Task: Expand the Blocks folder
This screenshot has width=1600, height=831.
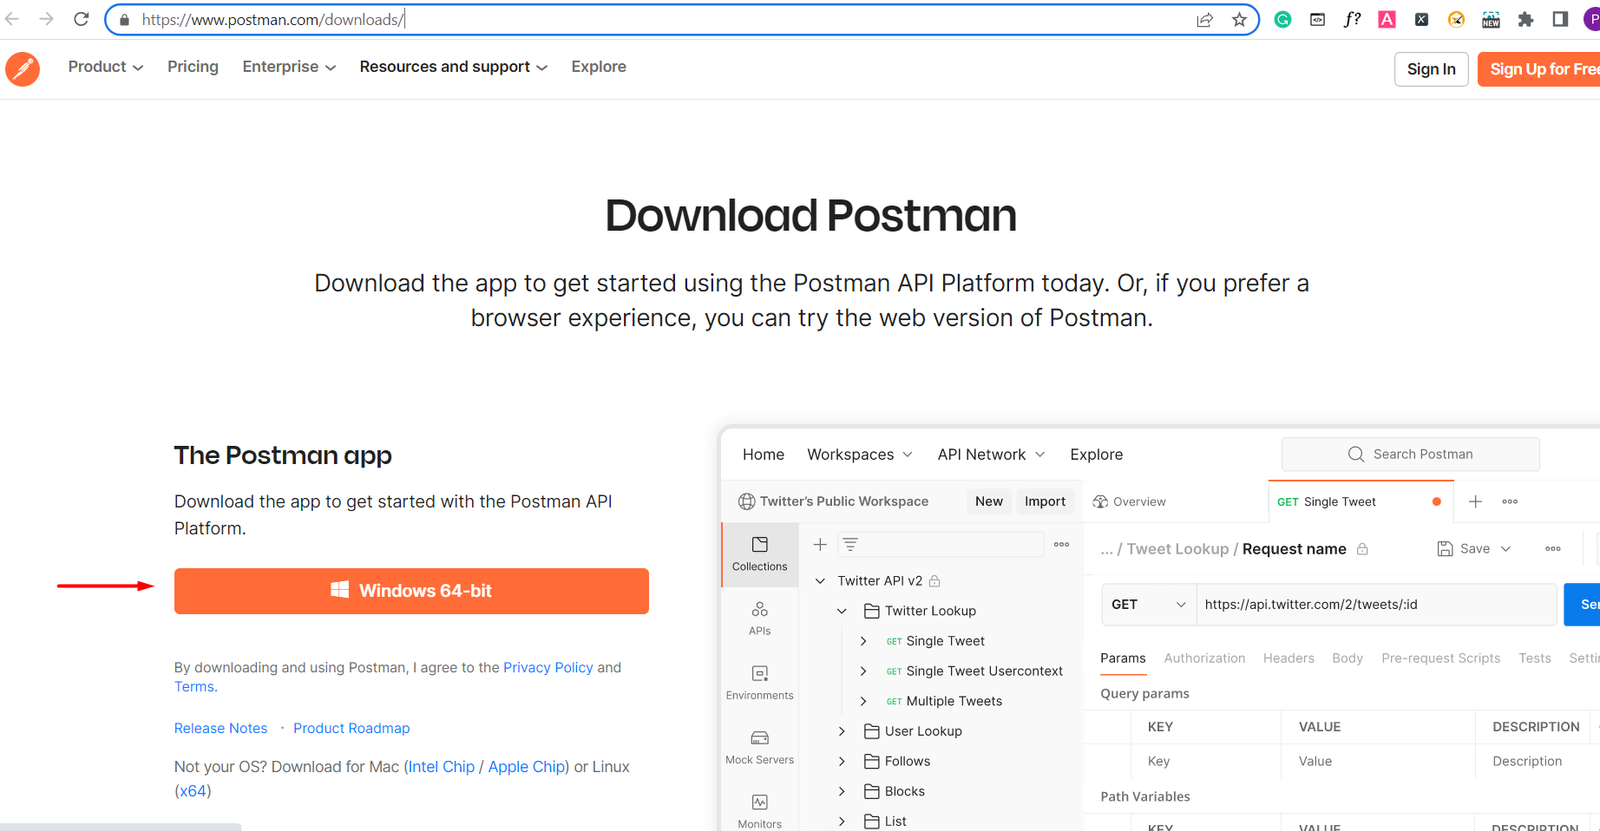Action: (x=842, y=791)
